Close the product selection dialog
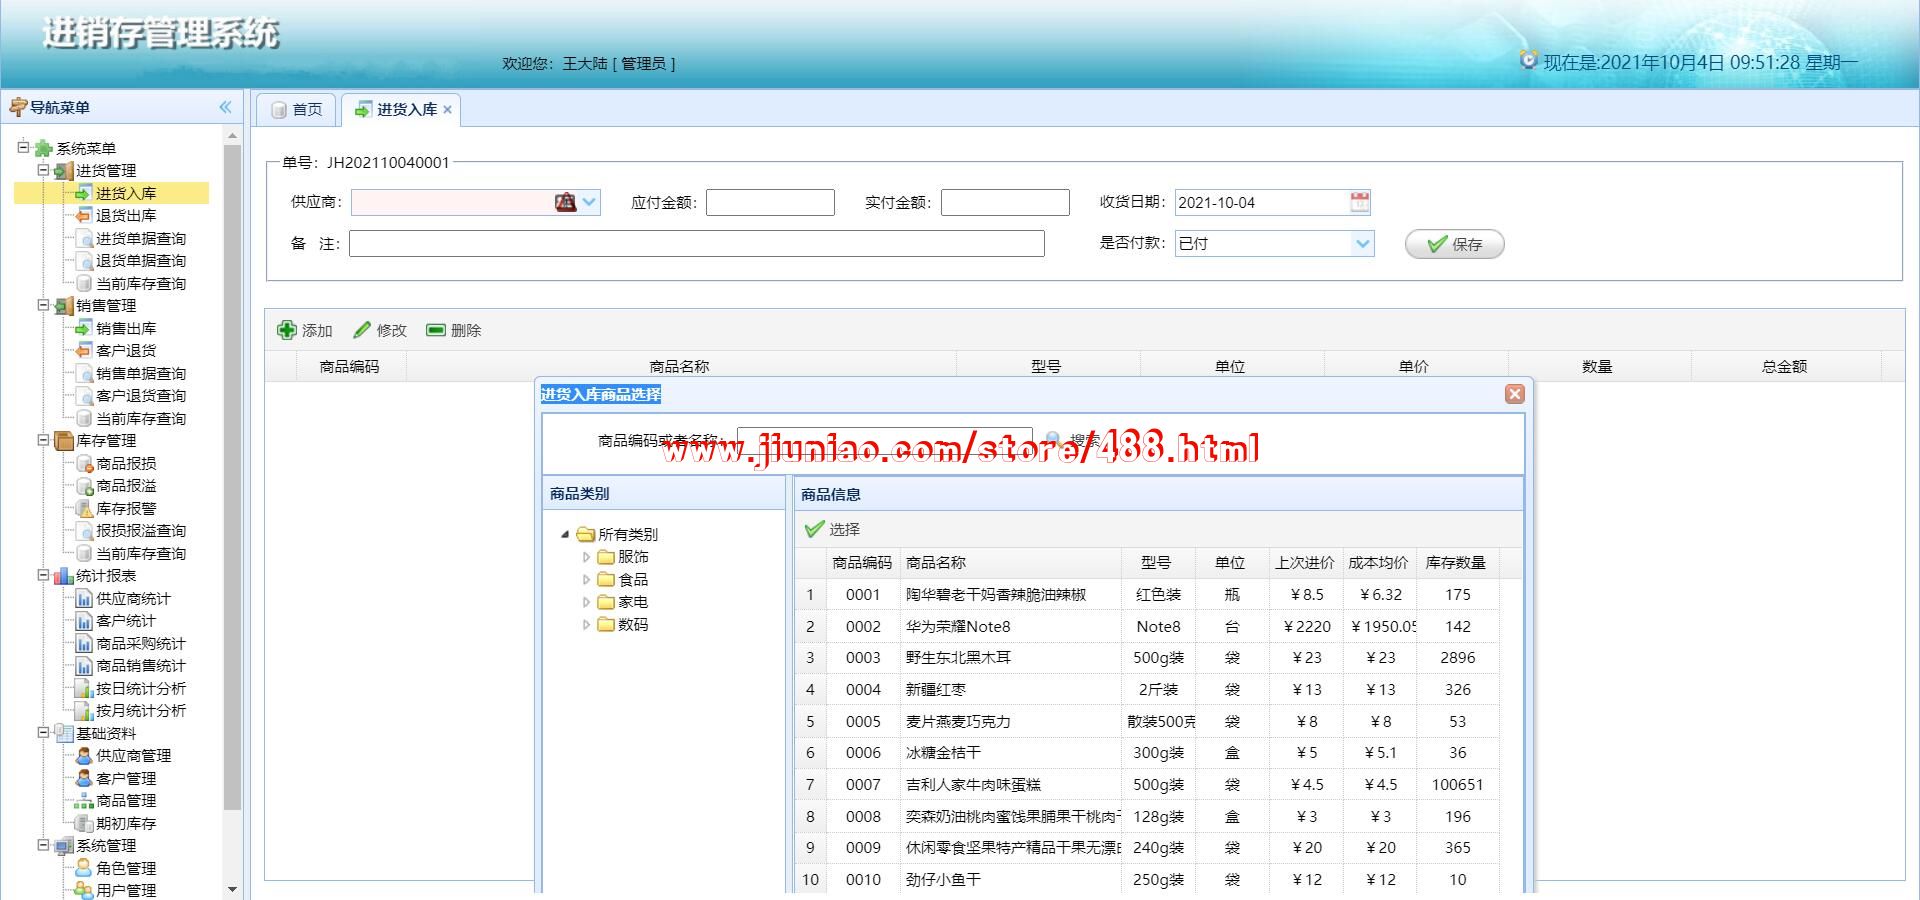Screen dimensions: 1920x900 pyautogui.click(x=1514, y=394)
